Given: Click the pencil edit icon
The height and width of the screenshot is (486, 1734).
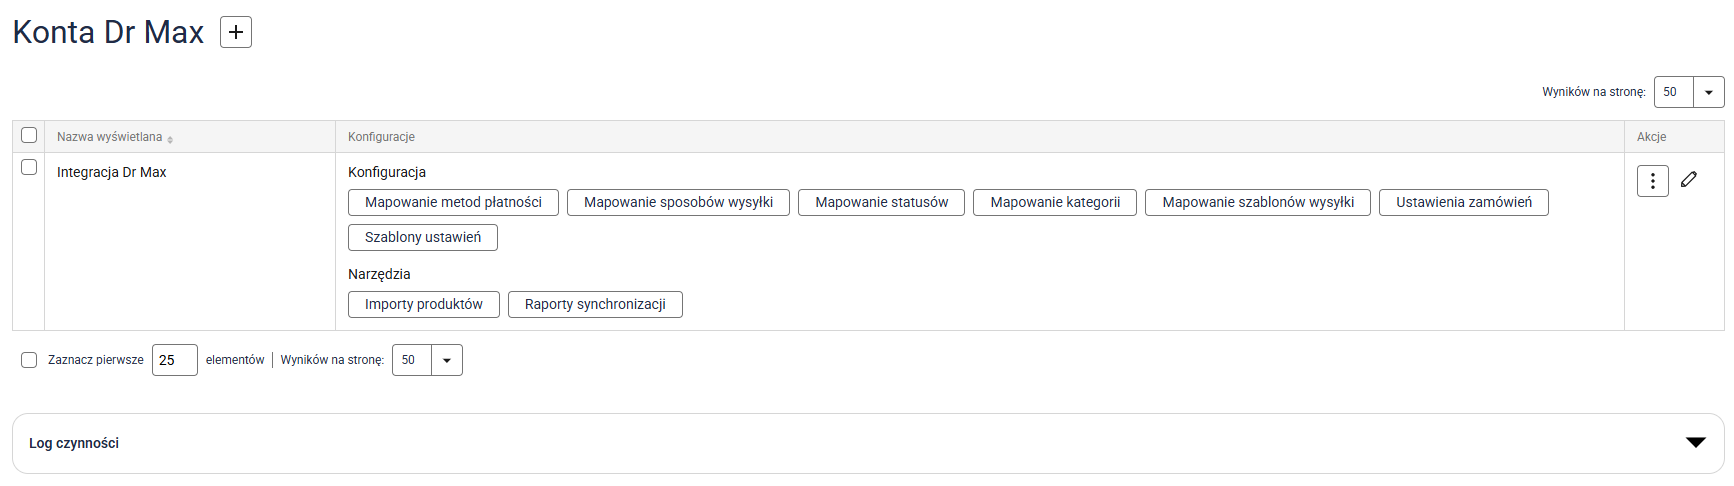Looking at the screenshot, I should 1689,180.
